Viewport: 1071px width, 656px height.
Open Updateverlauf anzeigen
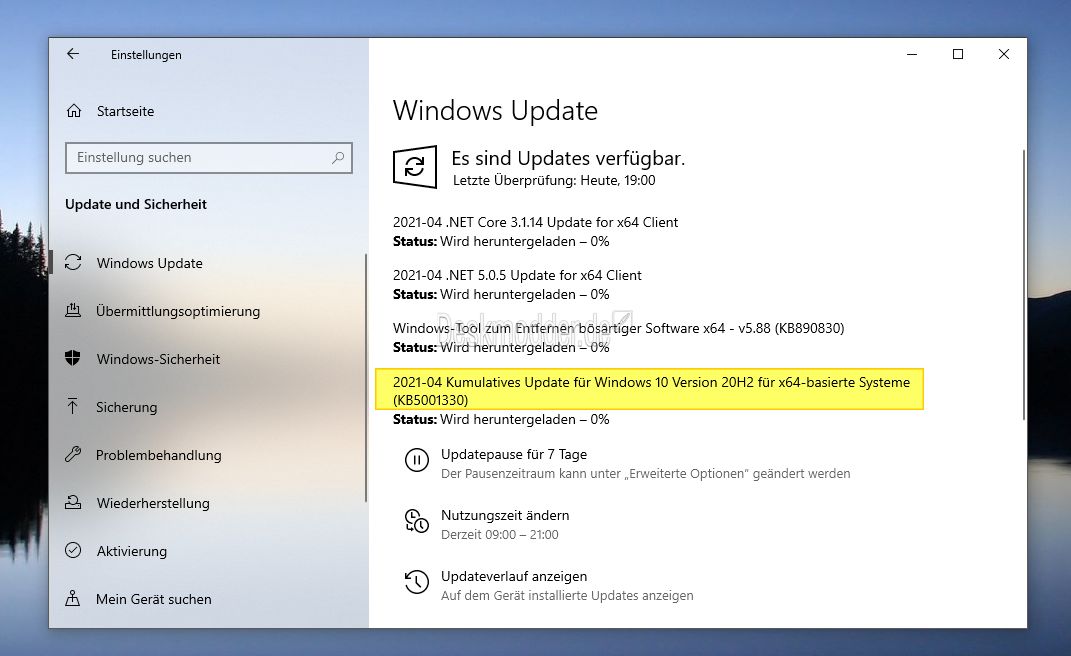pos(514,576)
